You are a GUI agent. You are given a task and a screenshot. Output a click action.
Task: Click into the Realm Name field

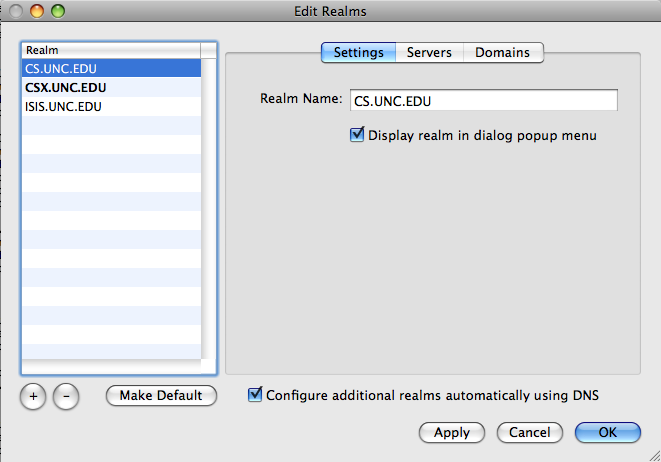[x=484, y=100]
